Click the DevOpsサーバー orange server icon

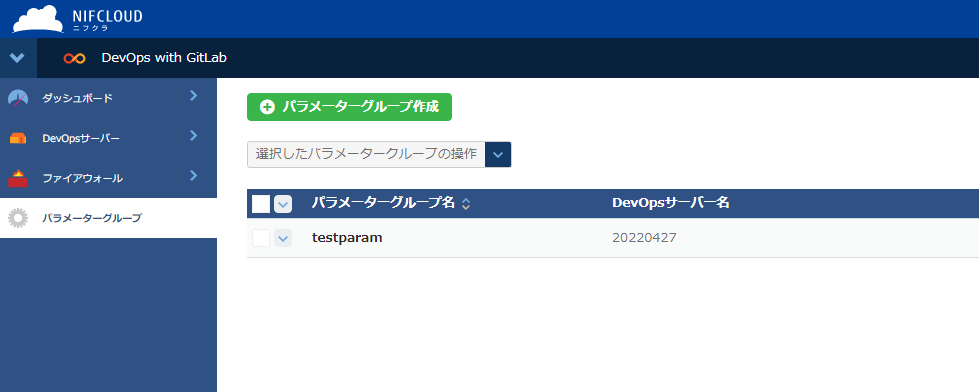[x=18, y=139]
